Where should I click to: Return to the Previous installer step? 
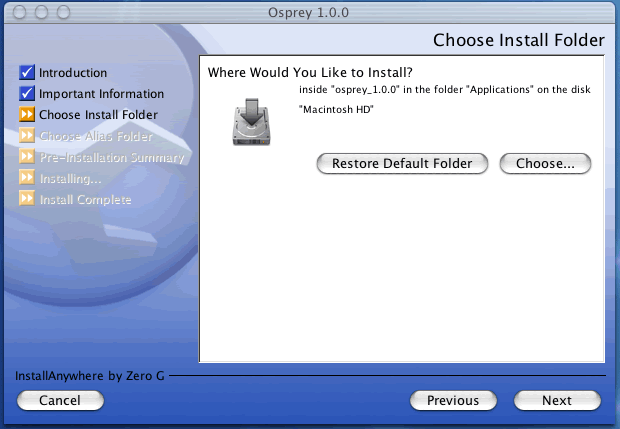[x=453, y=400]
